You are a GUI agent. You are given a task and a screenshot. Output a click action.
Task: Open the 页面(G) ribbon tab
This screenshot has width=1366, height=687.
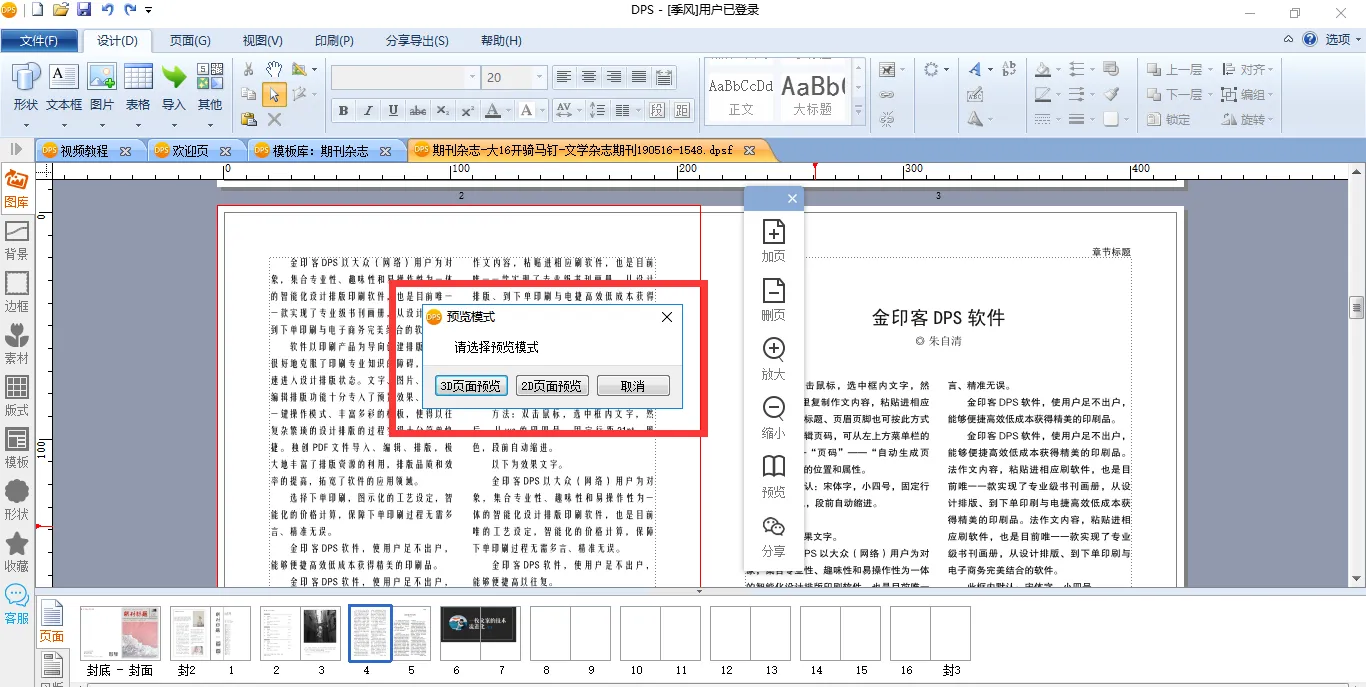click(x=190, y=41)
